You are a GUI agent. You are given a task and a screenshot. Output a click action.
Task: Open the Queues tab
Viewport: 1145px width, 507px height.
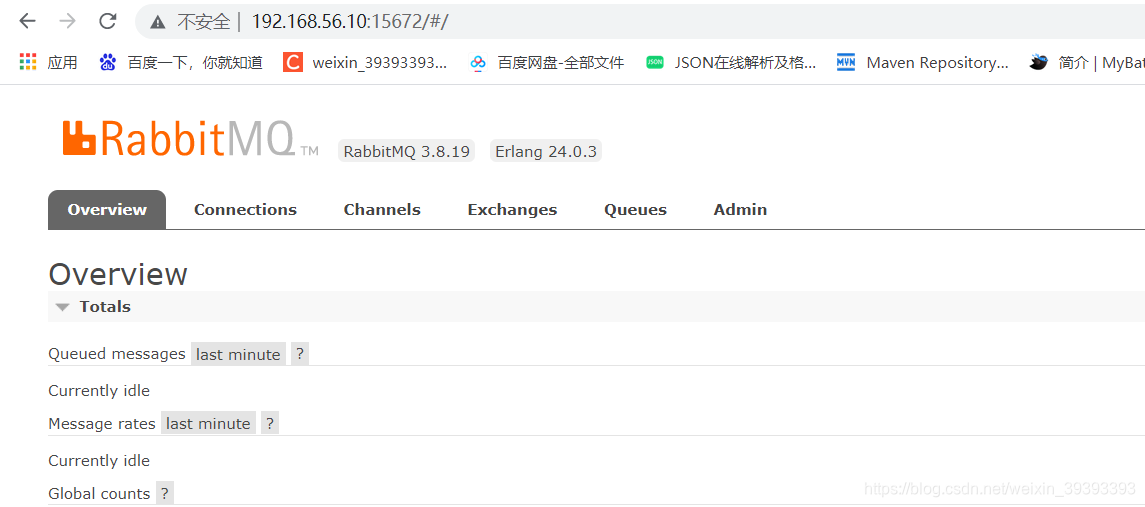pos(635,210)
